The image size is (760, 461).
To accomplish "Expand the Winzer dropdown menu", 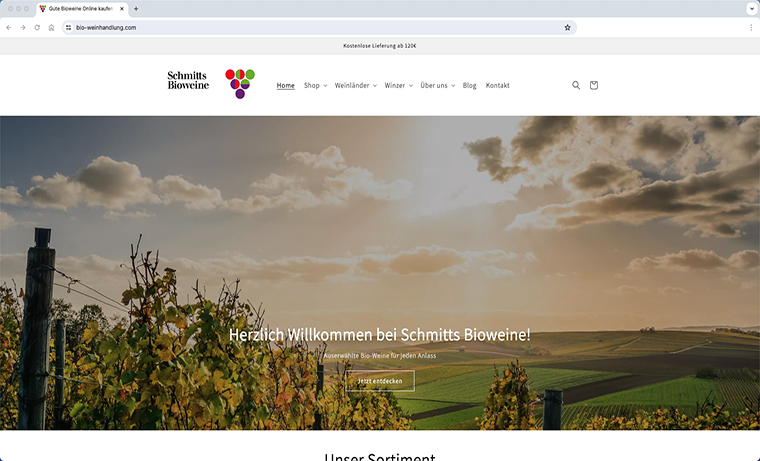I will (x=398, y=85).
